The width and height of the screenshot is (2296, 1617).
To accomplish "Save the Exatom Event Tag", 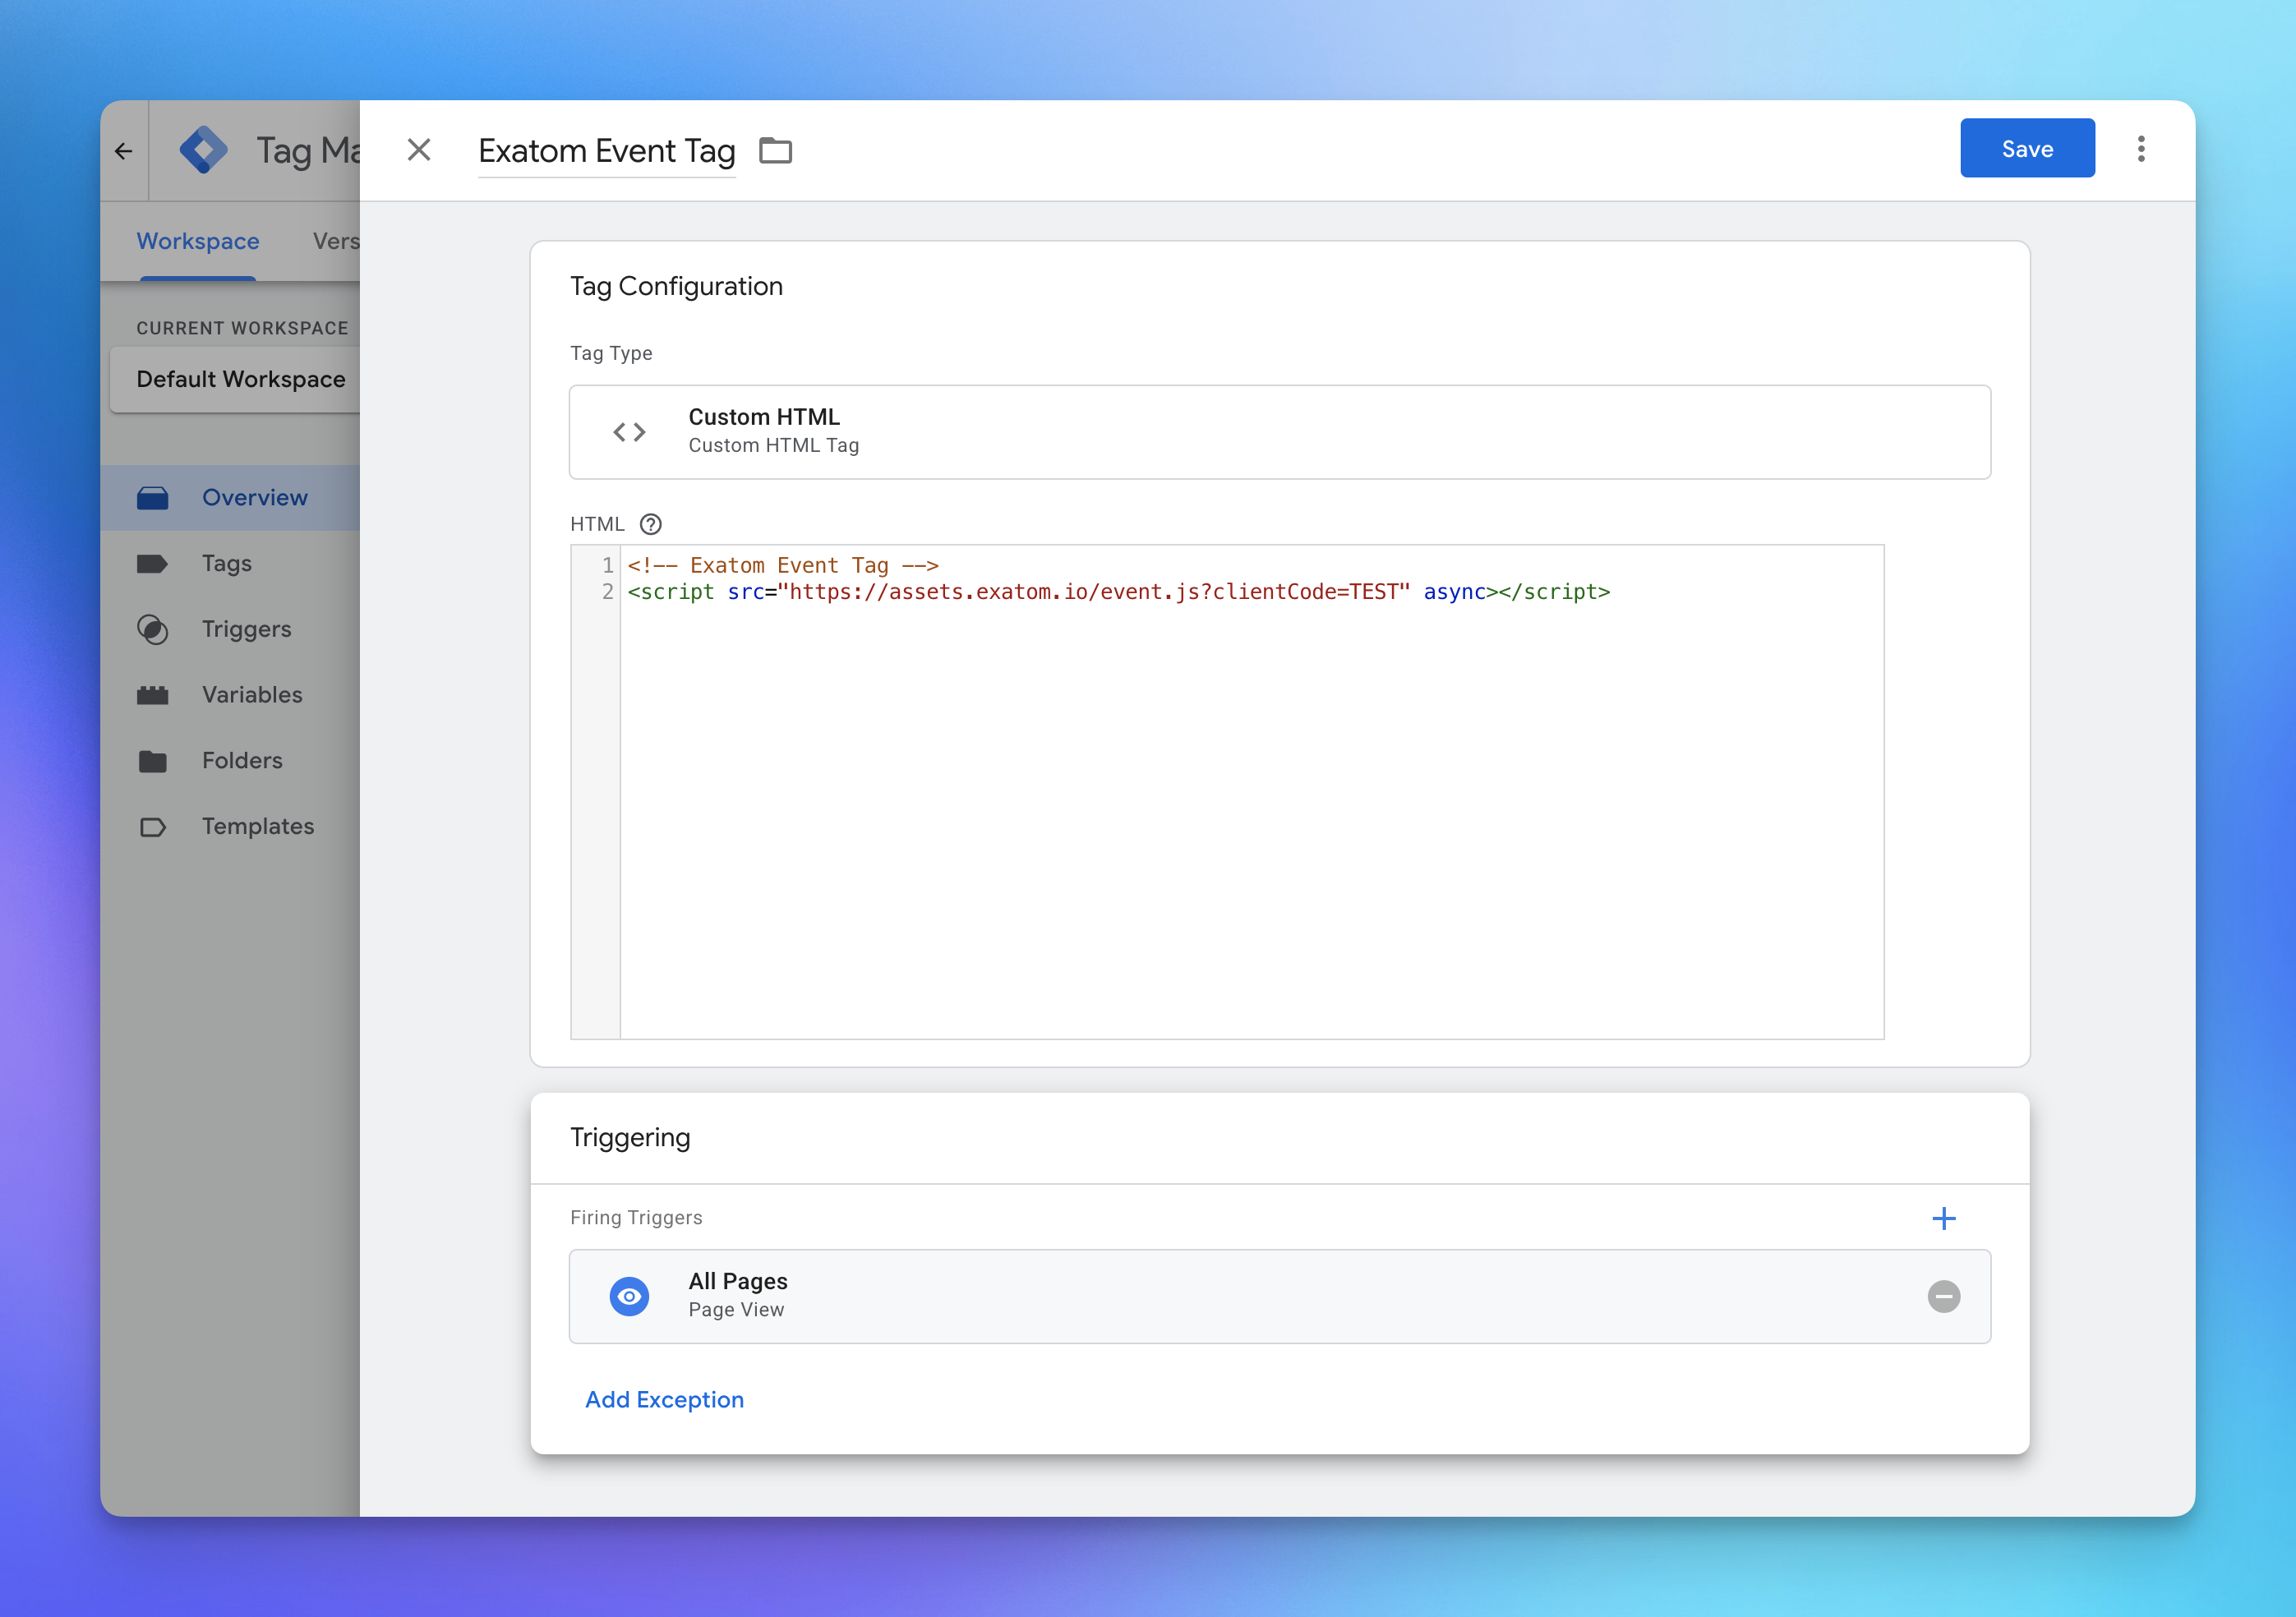I will tap(2027, 148).
